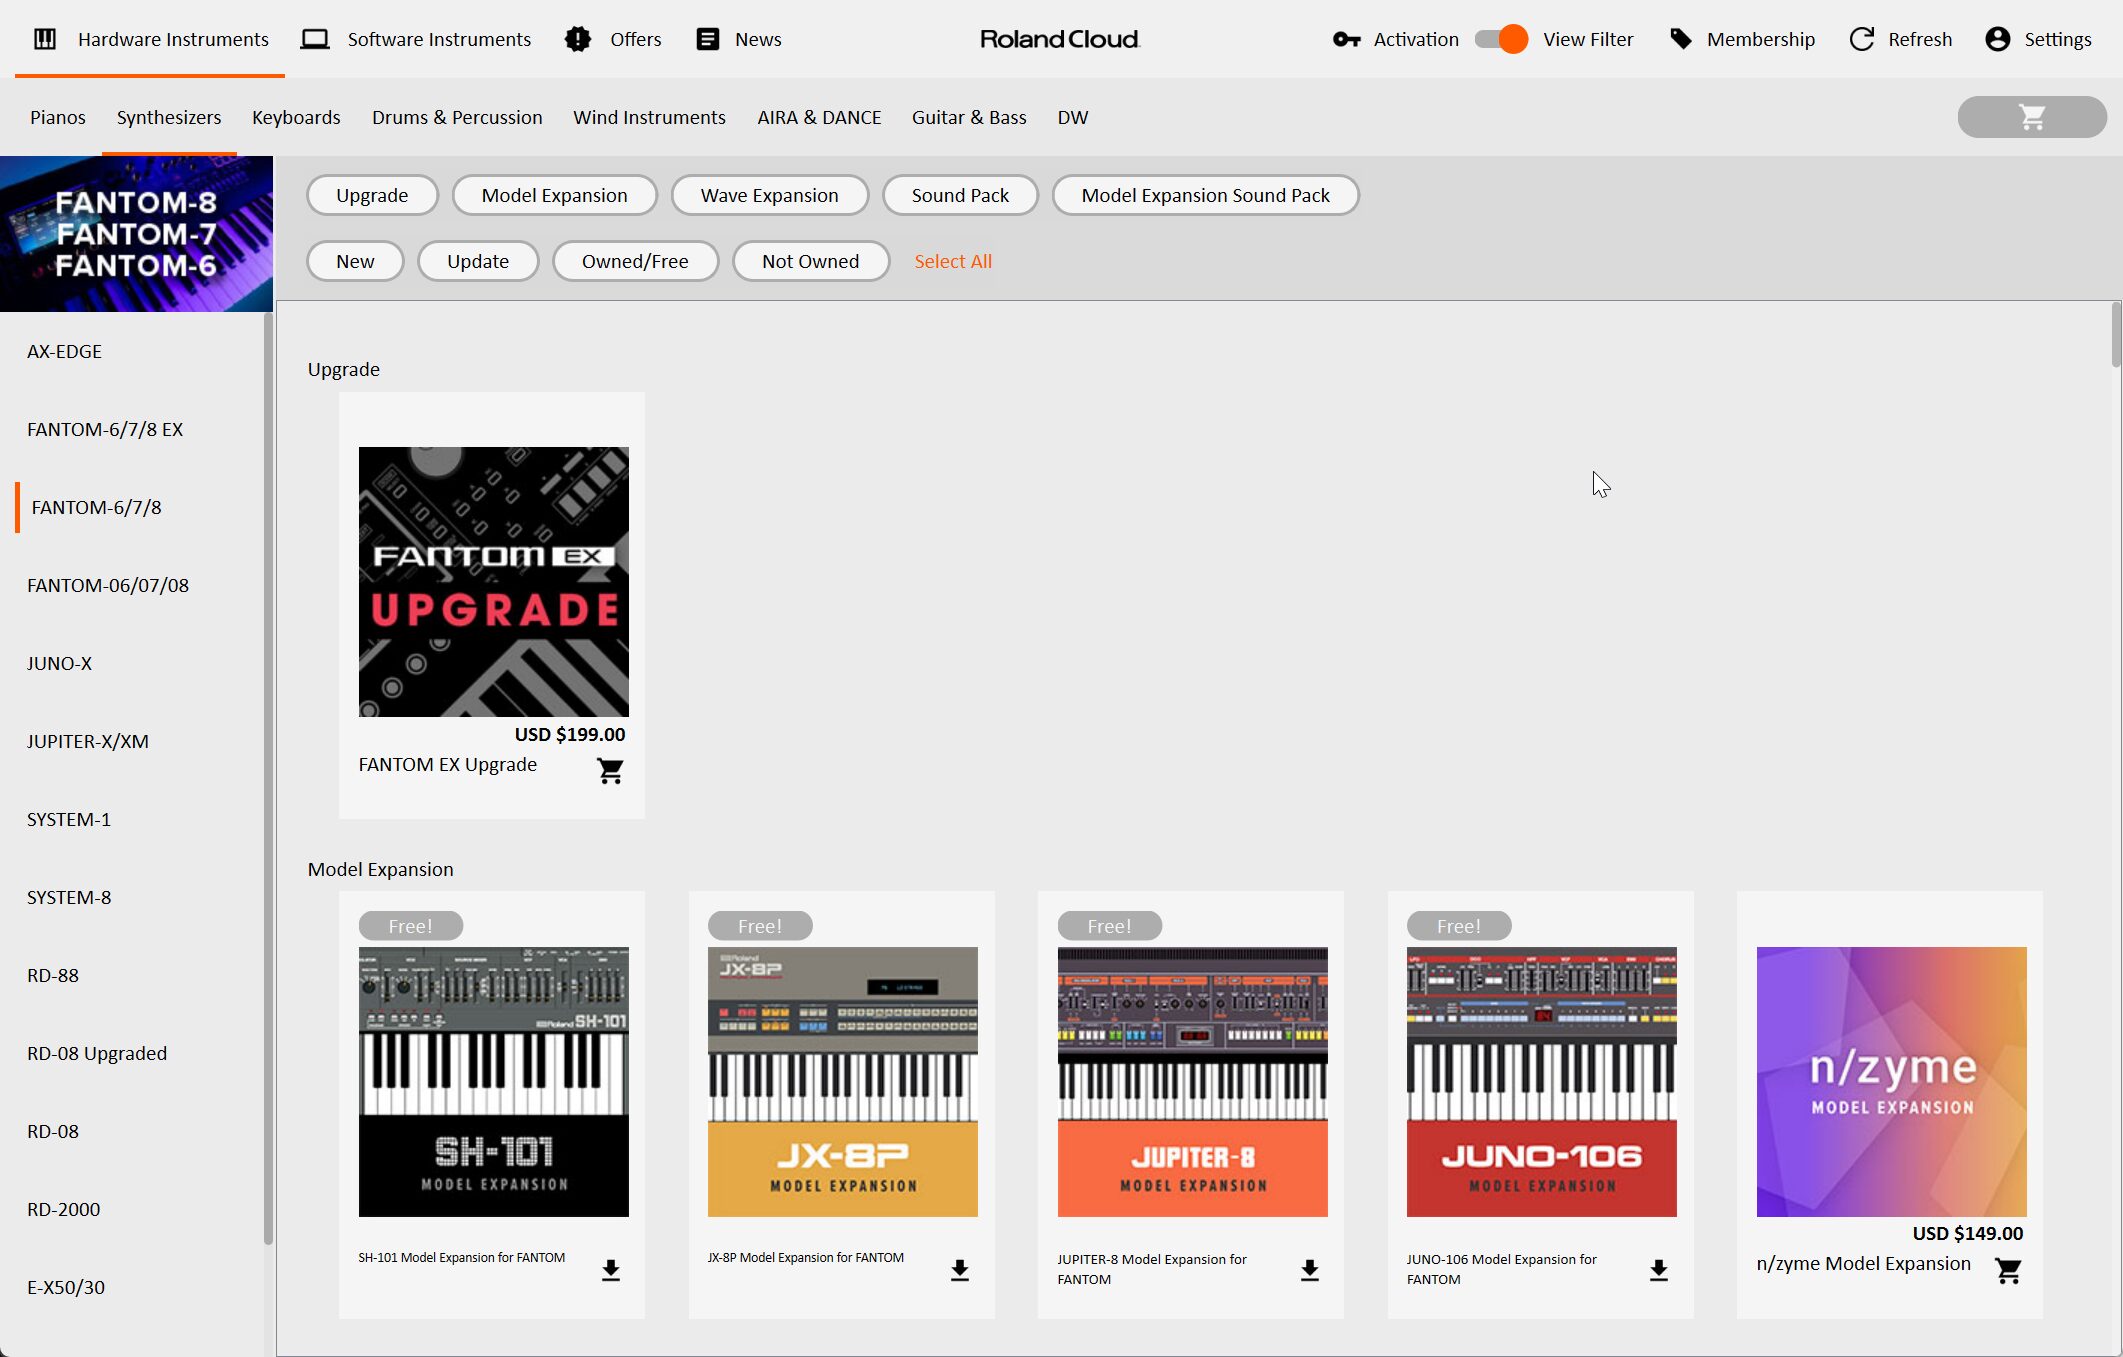Download JUPITER-8 Model Expansion for FANTOM

(x=1309, y=1270)
